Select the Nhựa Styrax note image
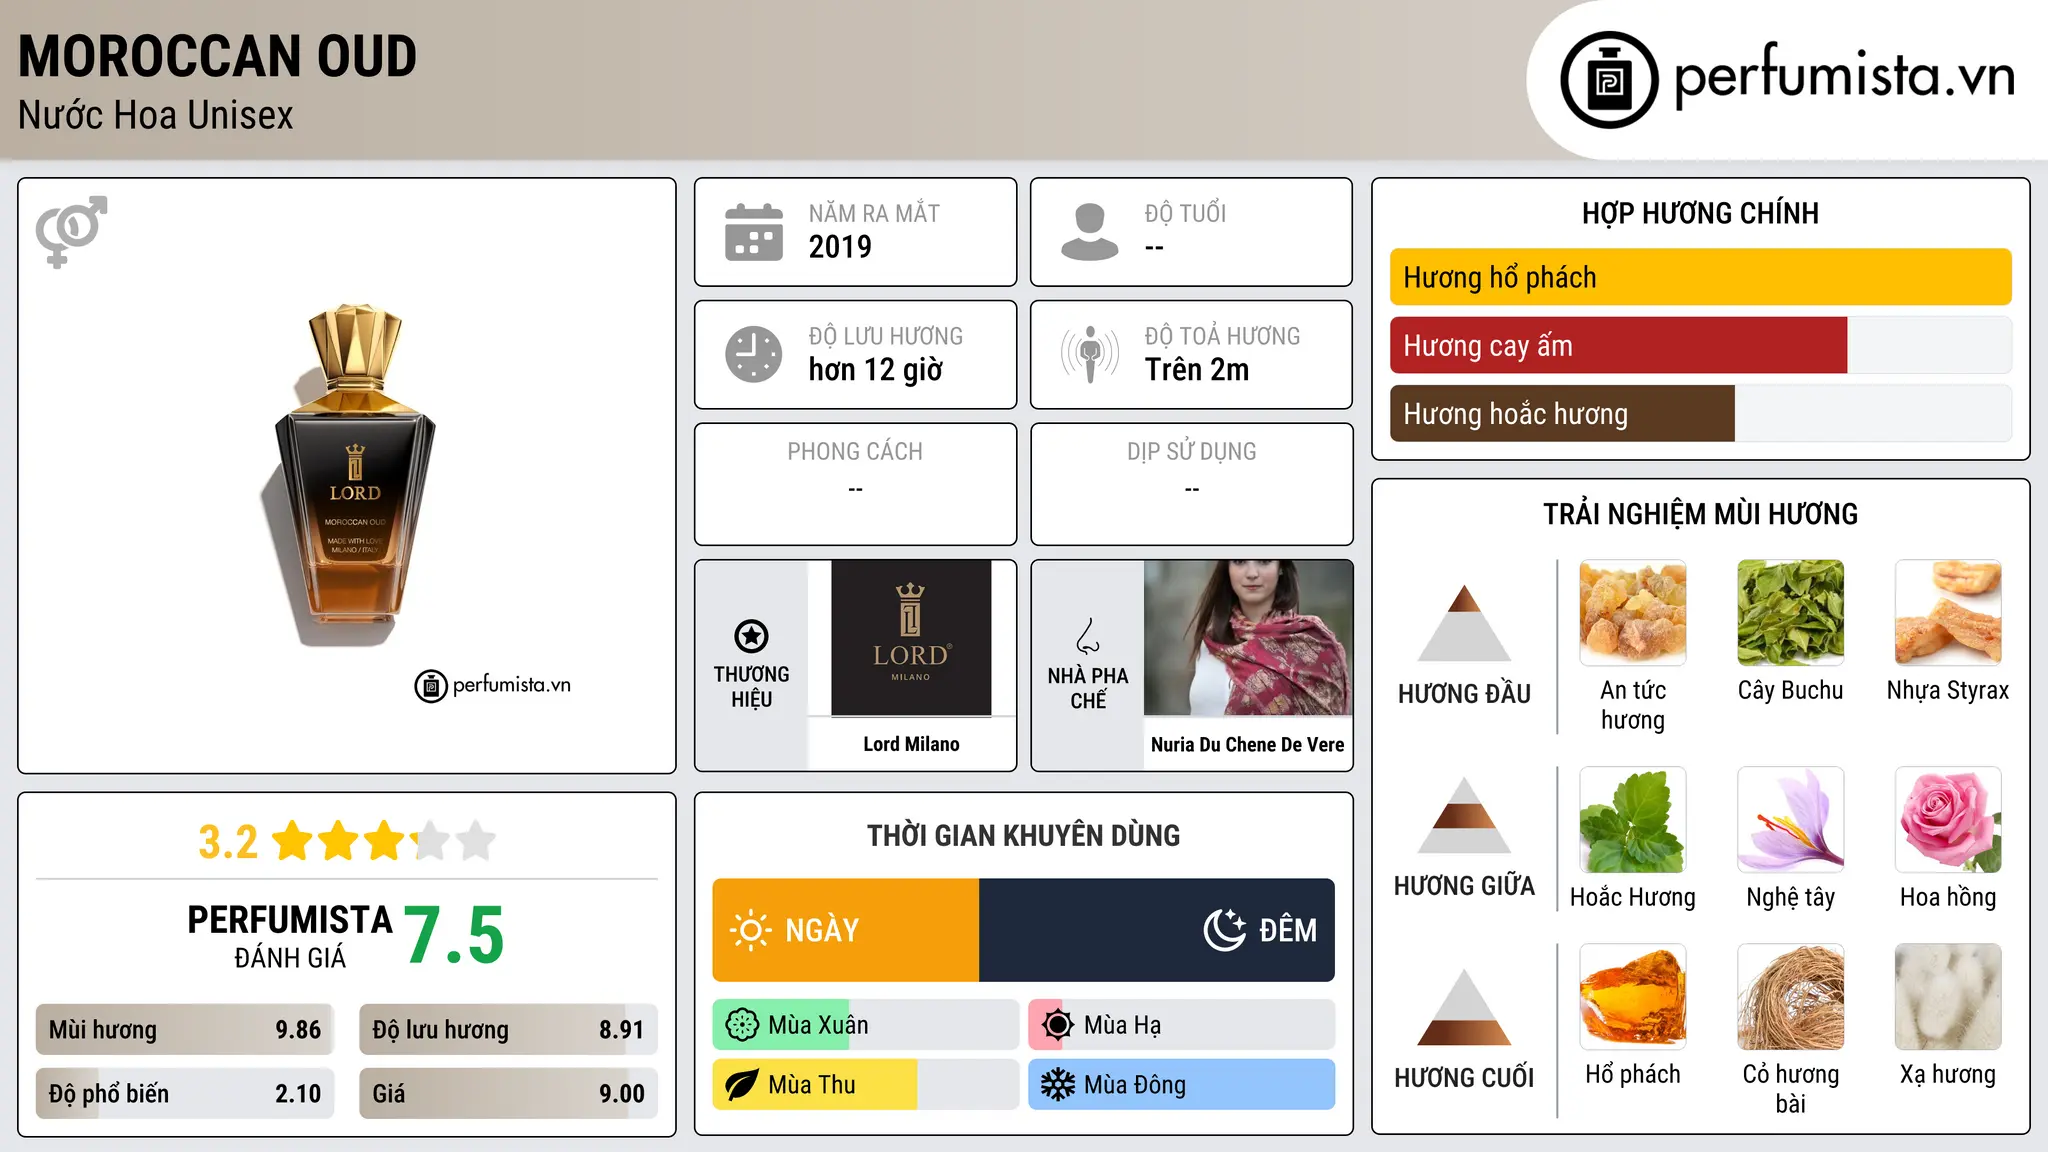This screenshot has width=2048, height=1152. 1949,613
